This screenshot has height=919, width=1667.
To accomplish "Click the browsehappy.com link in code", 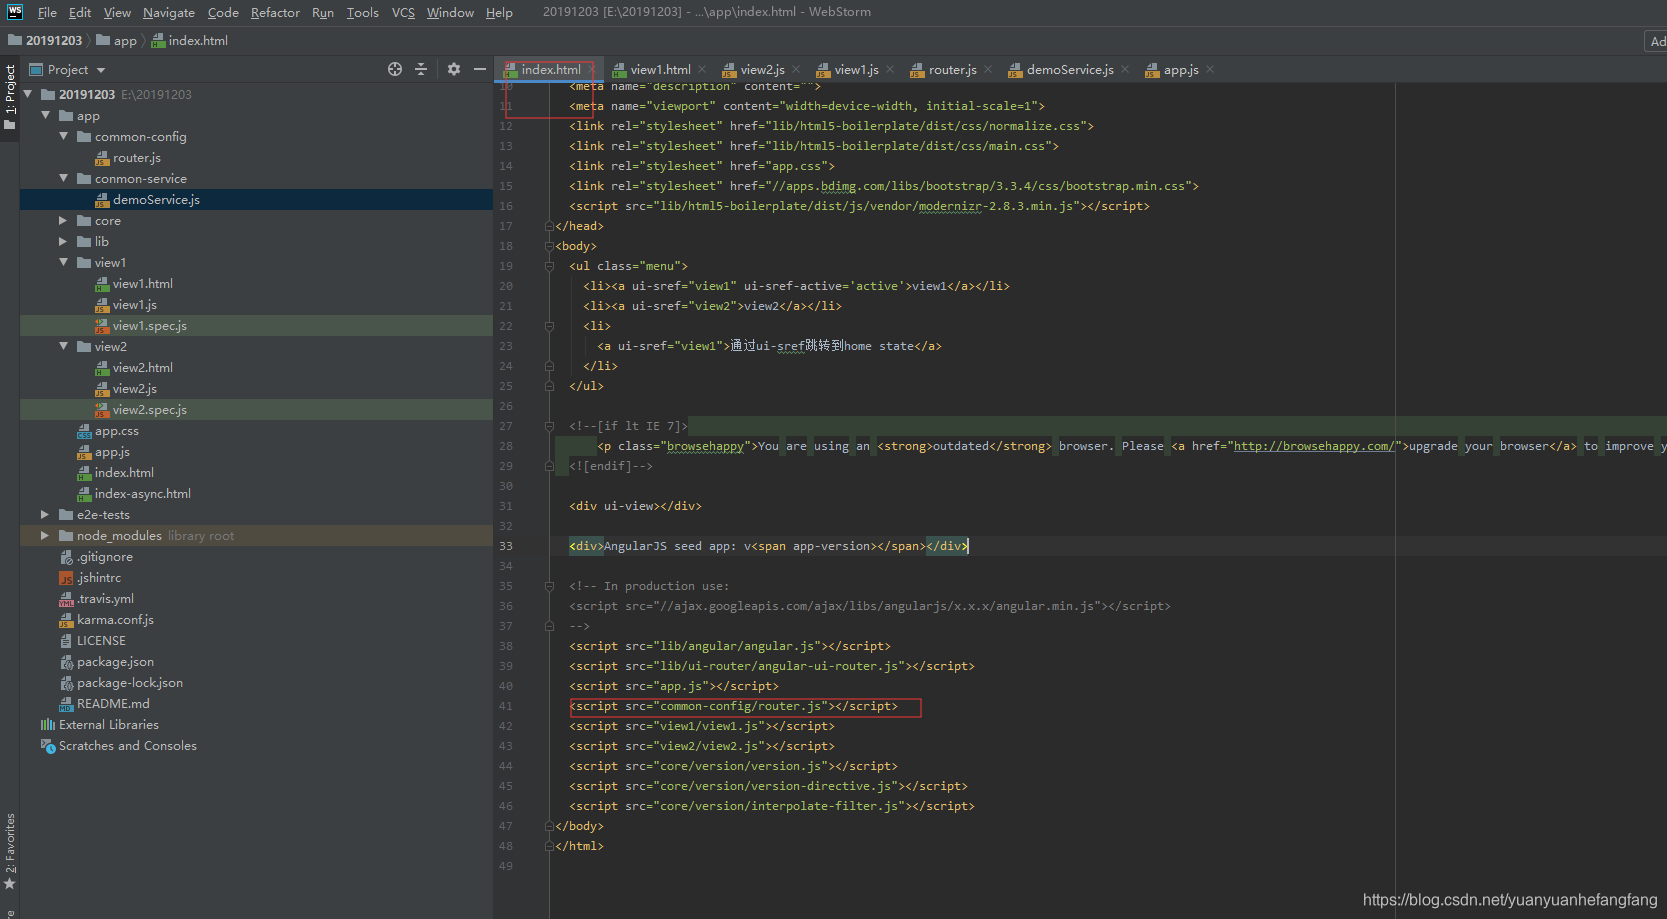I will coord(1313,446).
